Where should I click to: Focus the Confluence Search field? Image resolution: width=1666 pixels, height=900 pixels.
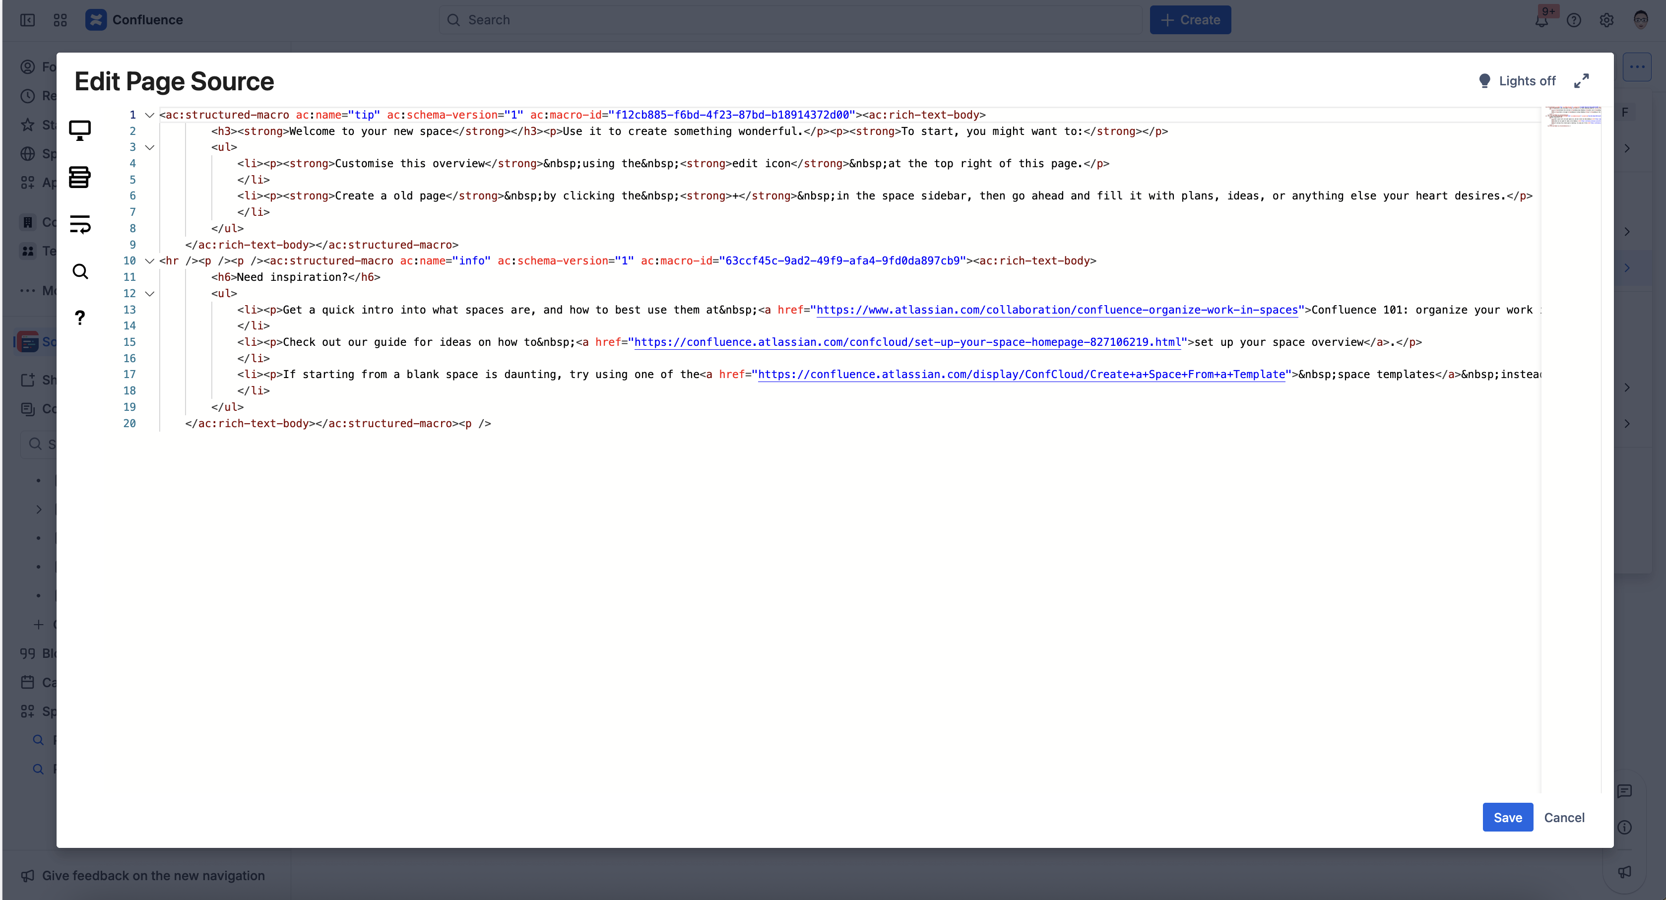pyautogui.click(x=790, y=20)
